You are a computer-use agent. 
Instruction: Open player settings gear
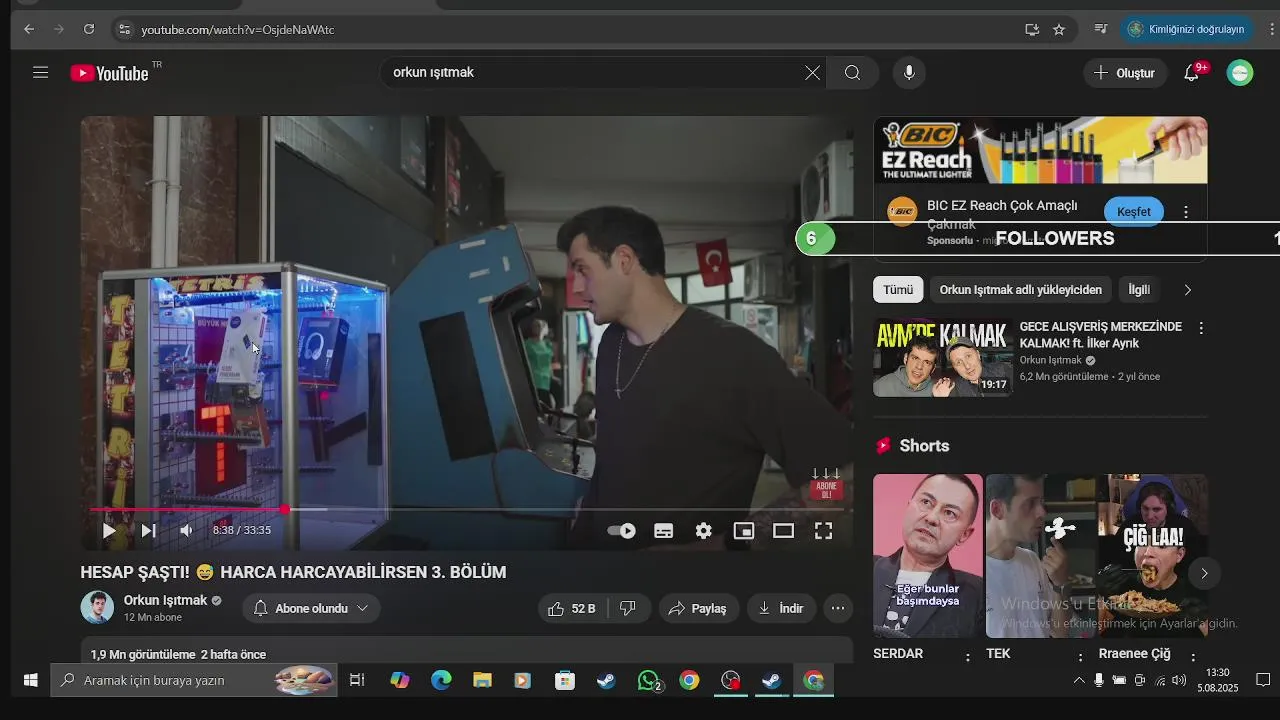click(x=704, y=531)
